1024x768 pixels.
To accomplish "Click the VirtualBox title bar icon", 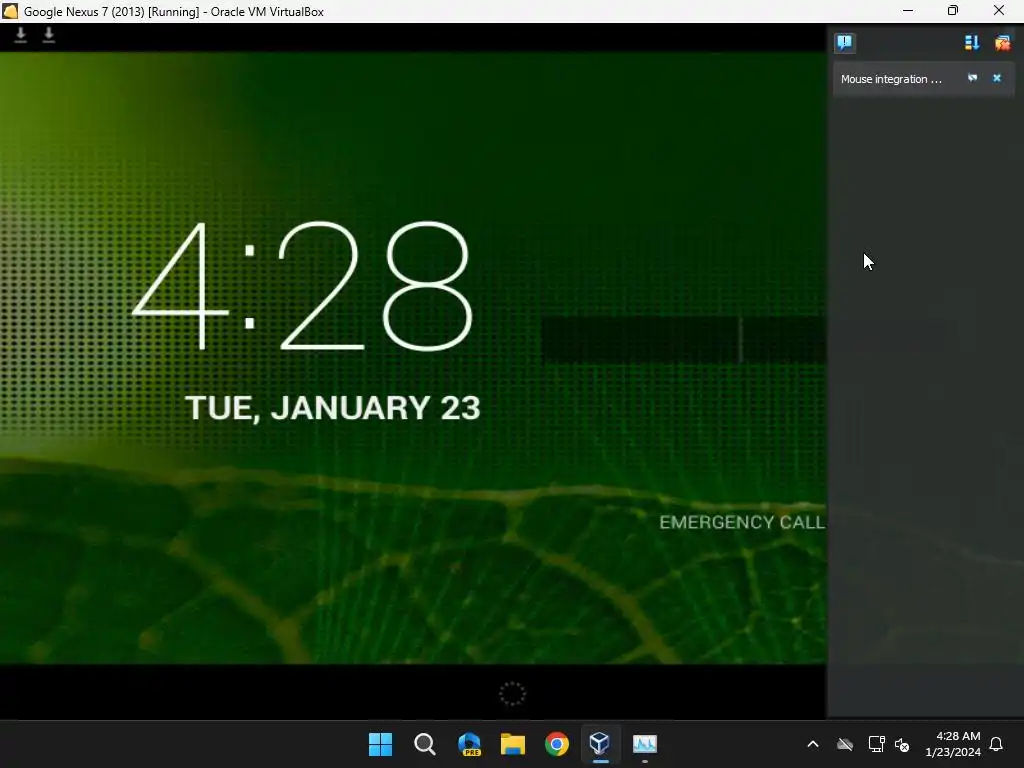I will [x=10, y=11].
